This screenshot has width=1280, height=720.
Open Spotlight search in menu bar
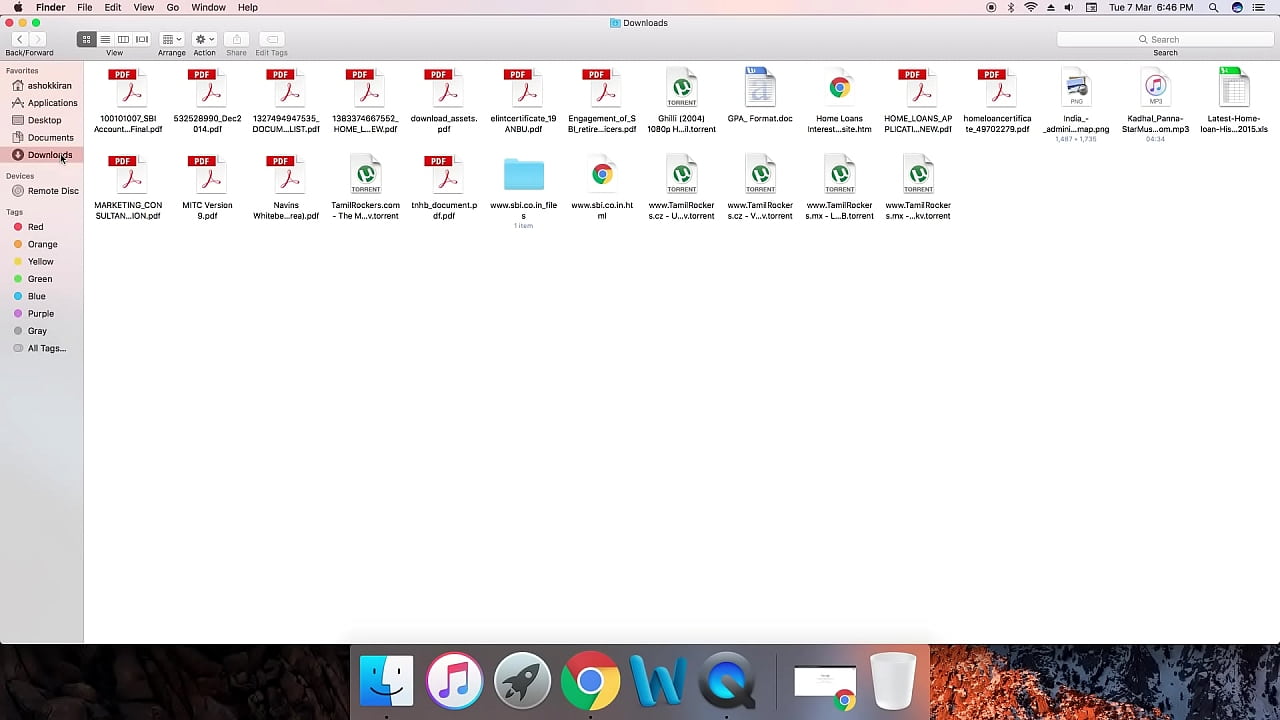tap(1213, 7)
